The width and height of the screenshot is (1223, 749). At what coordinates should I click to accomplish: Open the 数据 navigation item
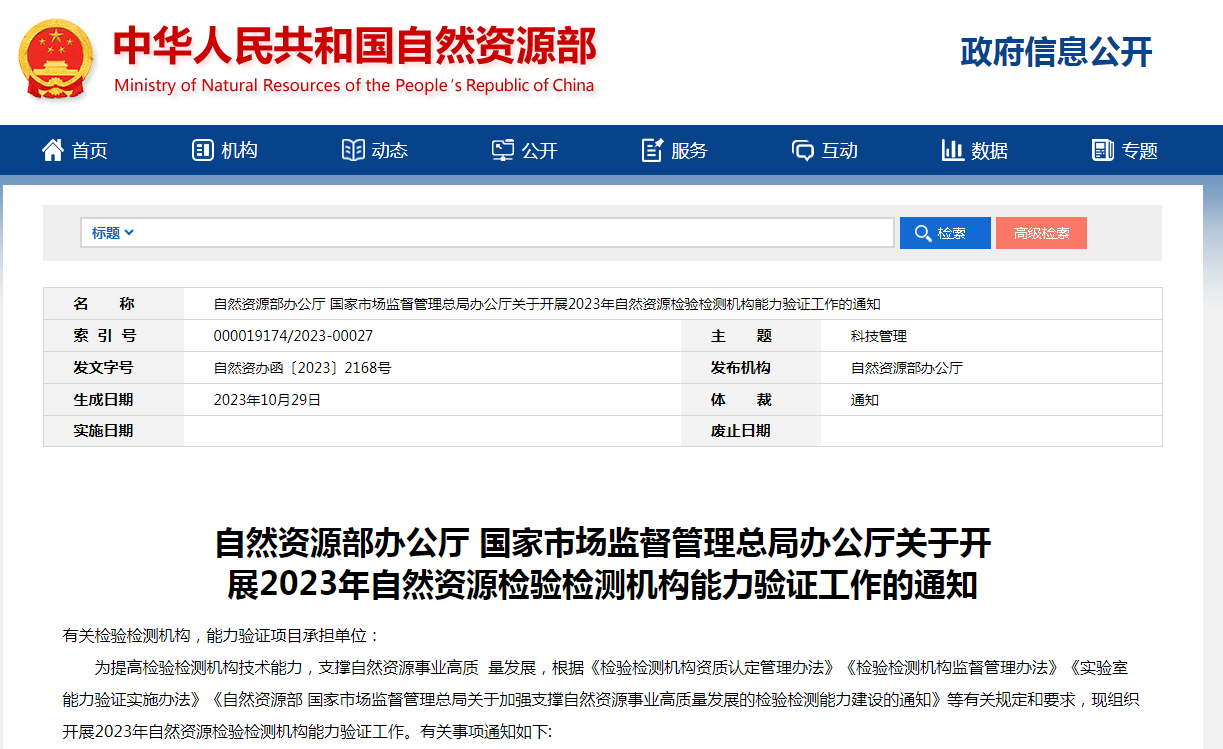990,151
